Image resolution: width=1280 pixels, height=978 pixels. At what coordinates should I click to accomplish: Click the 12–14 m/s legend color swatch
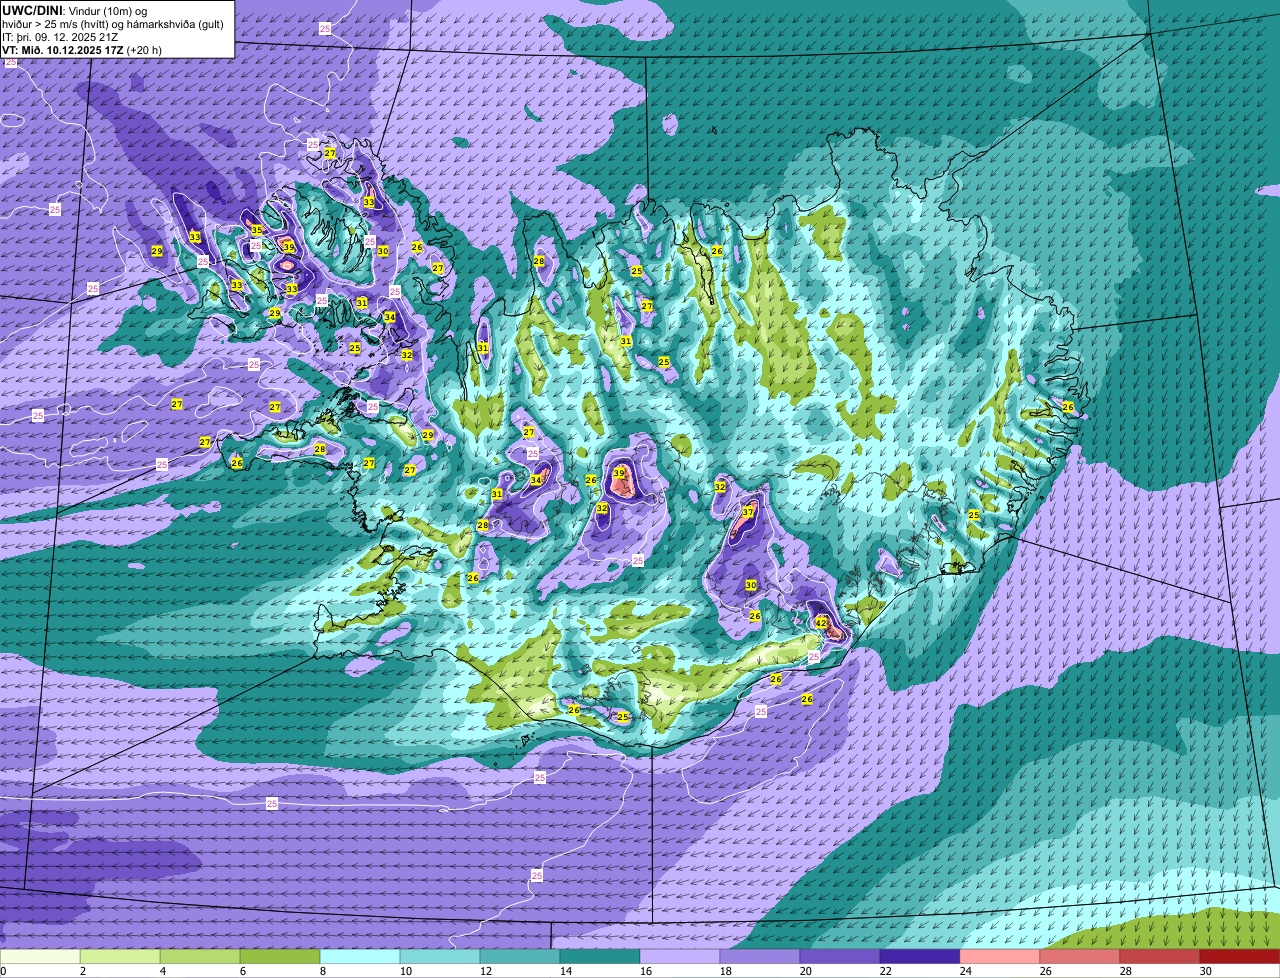tap(520, 956)
